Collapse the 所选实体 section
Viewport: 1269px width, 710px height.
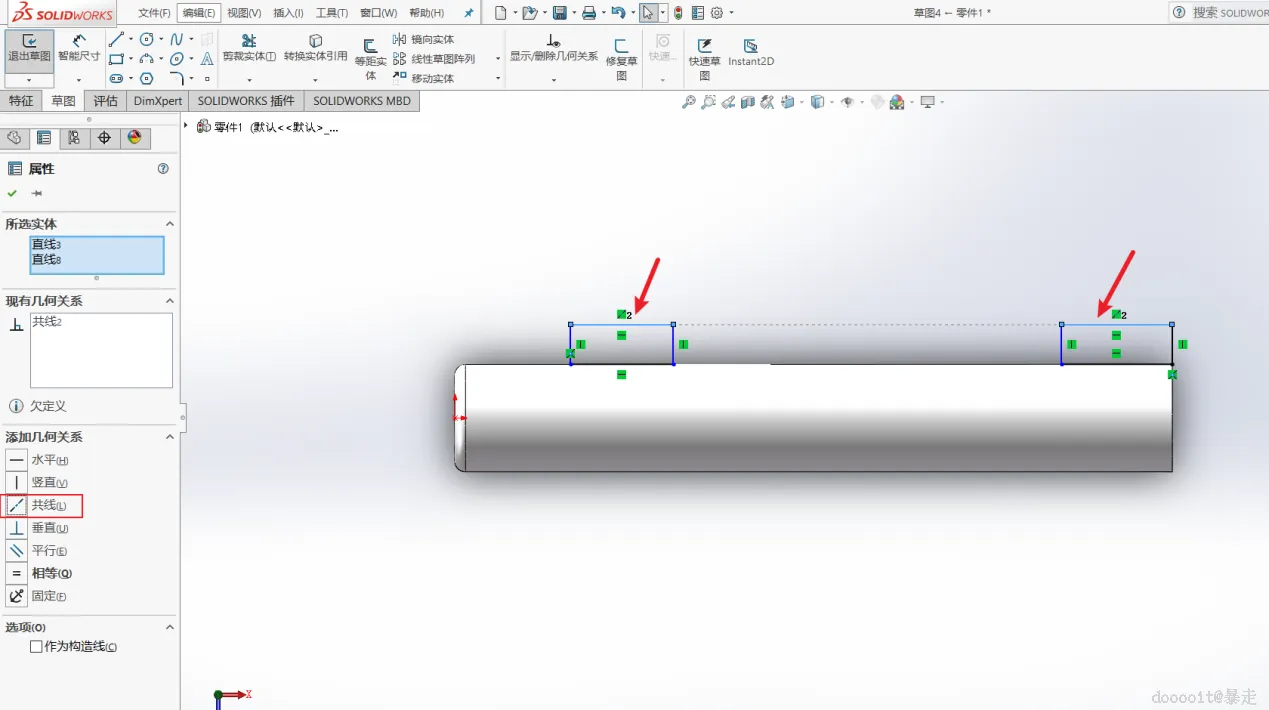[x=169, y=224]
